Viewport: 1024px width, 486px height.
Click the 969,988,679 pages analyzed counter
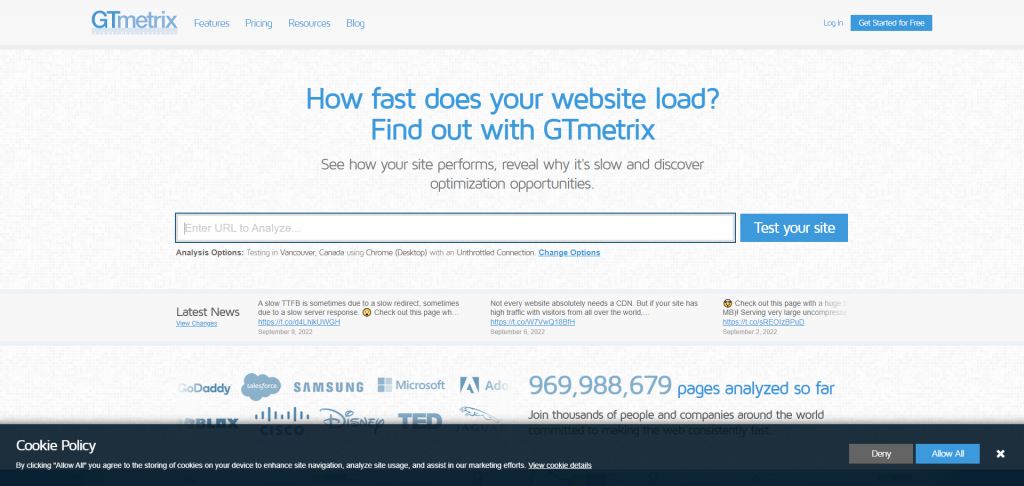coord(681,387)
